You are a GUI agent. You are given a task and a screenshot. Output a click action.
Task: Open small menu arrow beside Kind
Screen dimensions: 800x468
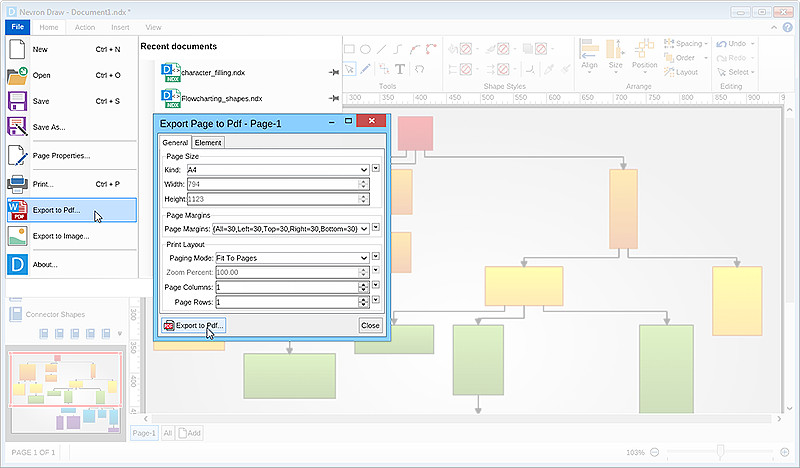click(x=376, y=168)
